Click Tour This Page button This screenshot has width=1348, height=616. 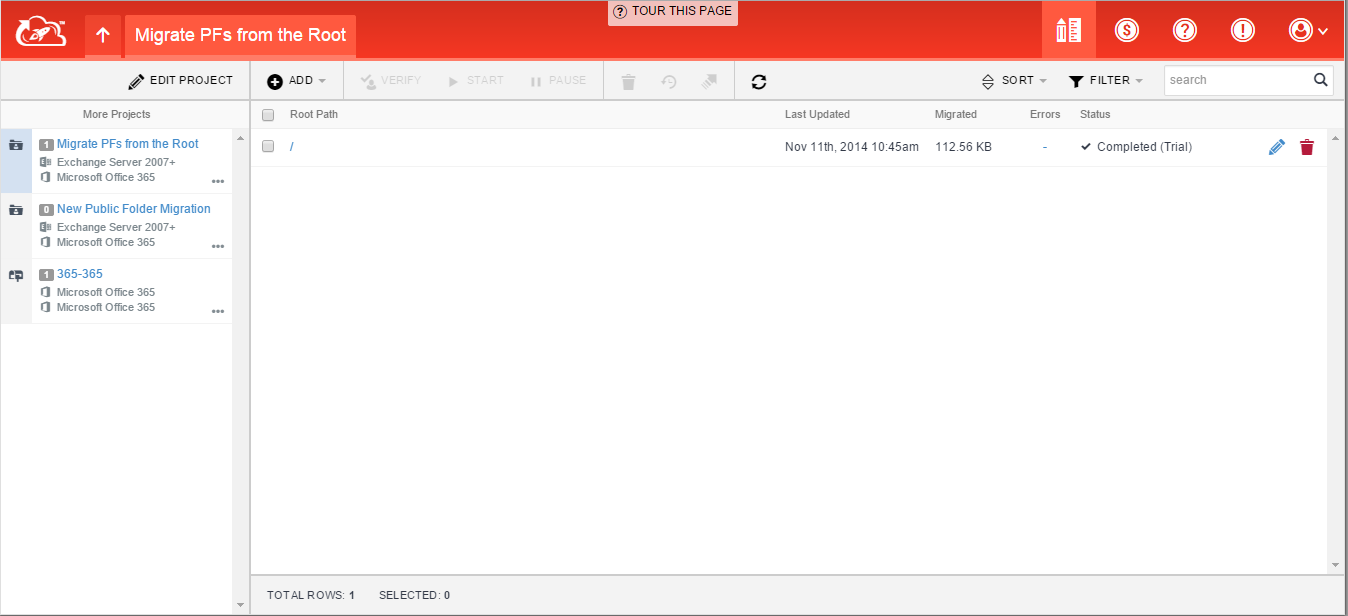click(x=673, y=12)
